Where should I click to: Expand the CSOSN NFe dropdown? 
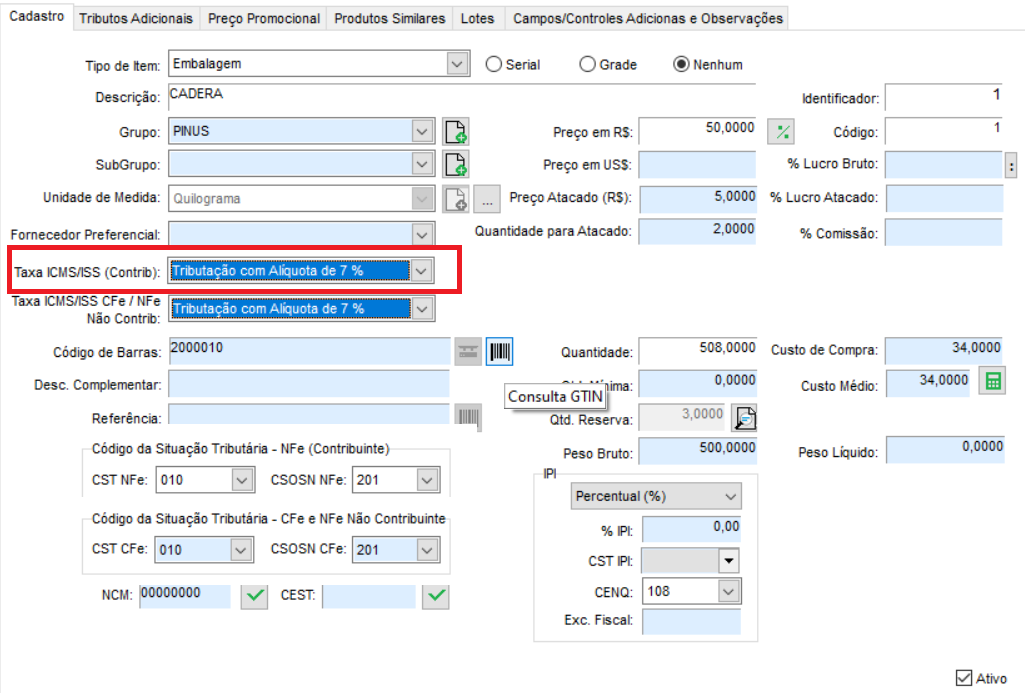pos(427,481)
